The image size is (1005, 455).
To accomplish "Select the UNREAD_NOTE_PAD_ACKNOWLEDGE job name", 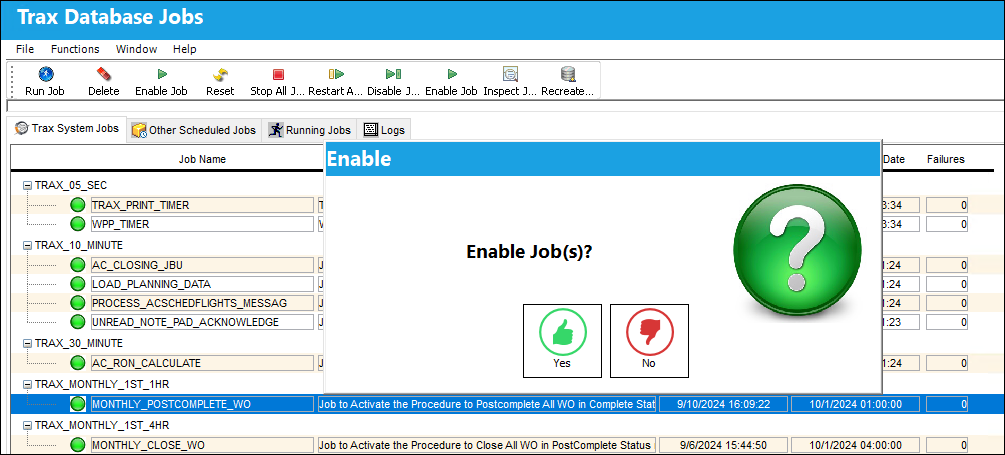I will [203, 322].
